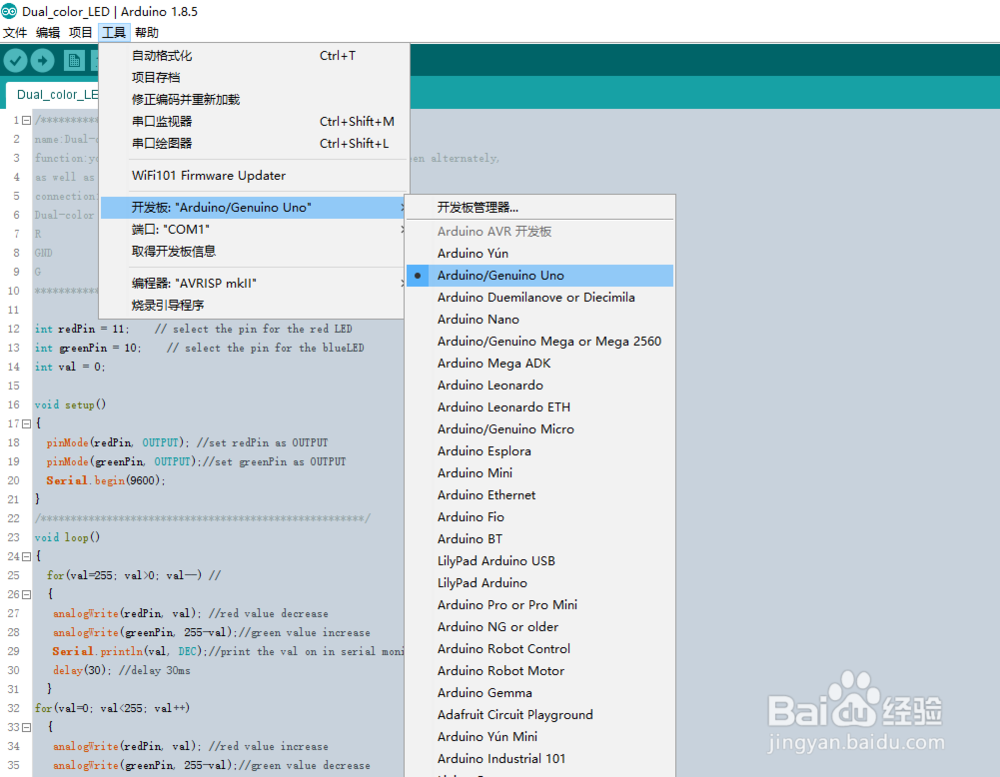Select the checked Arduino/Genuino Uno board
The width and height of the screenshot is (1000, 777).
click(540, 276)
